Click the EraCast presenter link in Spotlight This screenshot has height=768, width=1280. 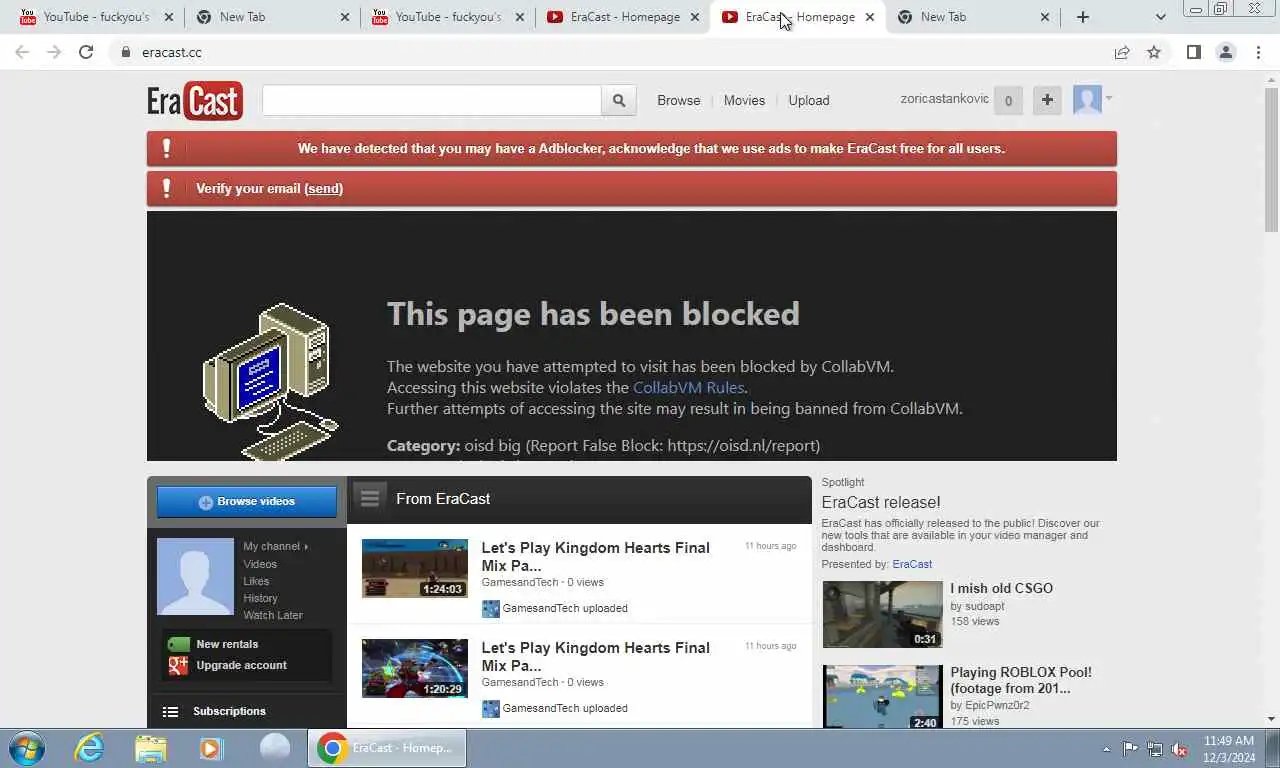click(912, 564)
